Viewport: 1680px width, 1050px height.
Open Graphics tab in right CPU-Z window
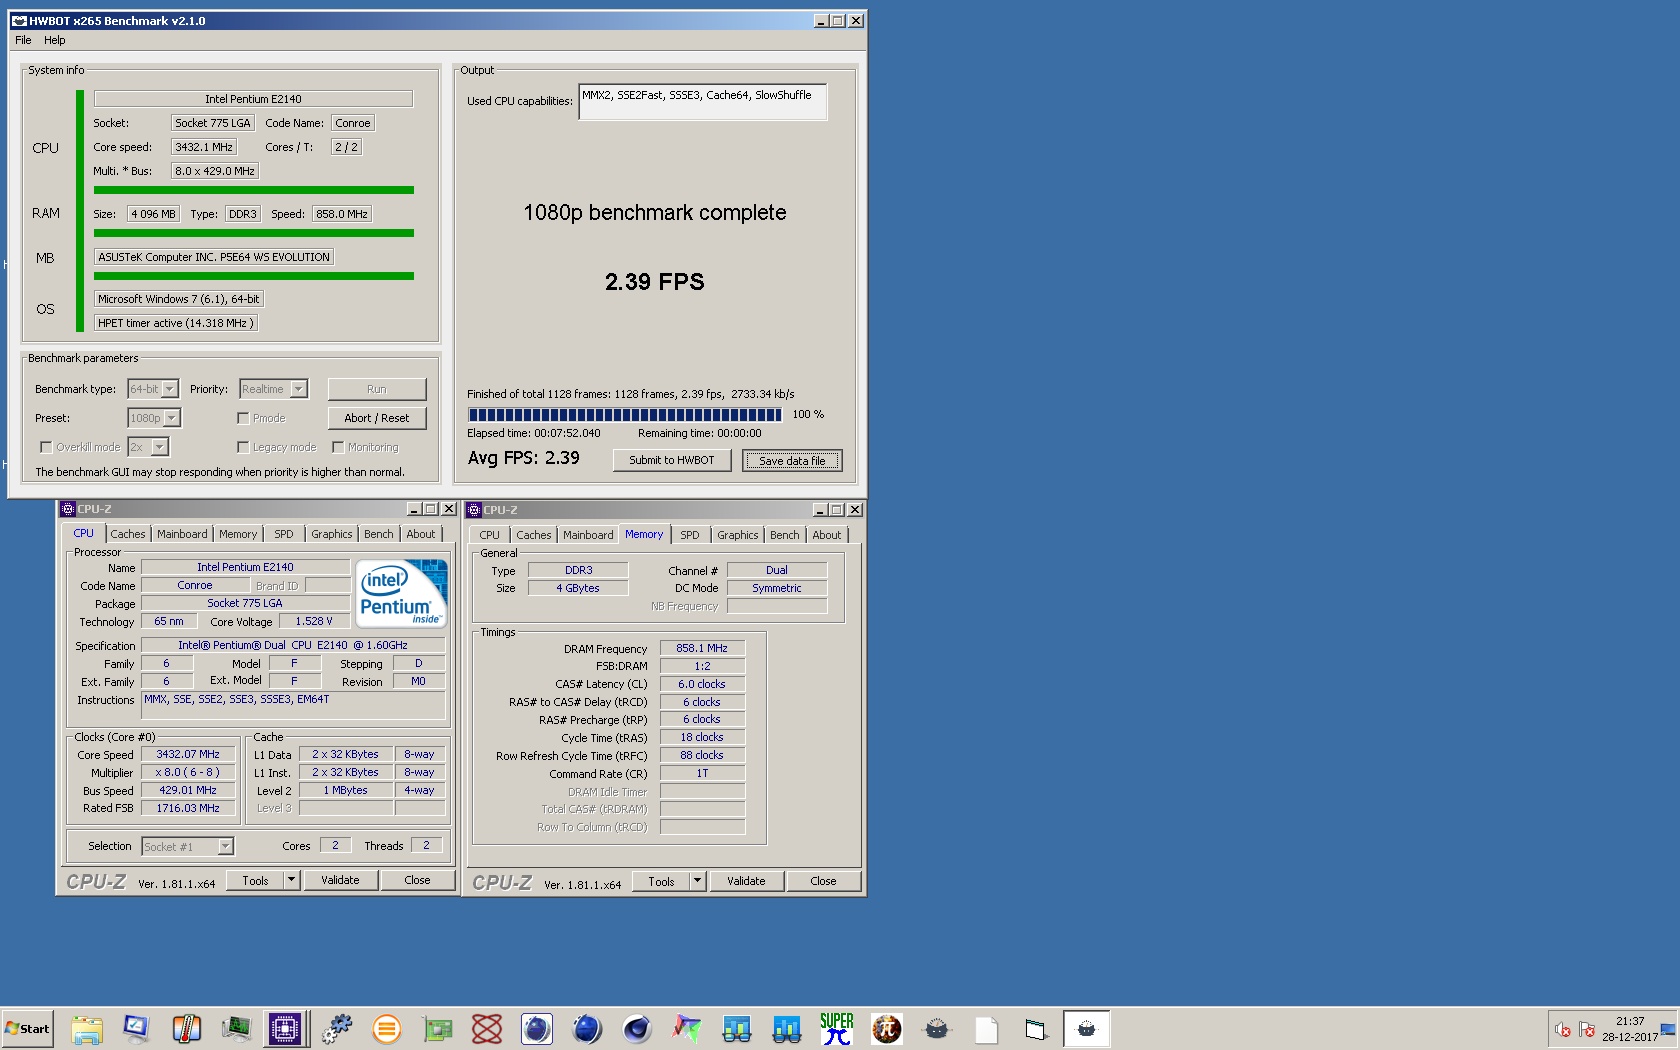point(738,535)
